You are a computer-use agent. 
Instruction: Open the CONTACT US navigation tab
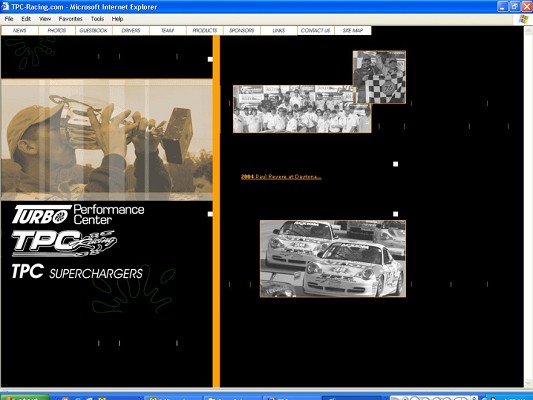(316, 31)
